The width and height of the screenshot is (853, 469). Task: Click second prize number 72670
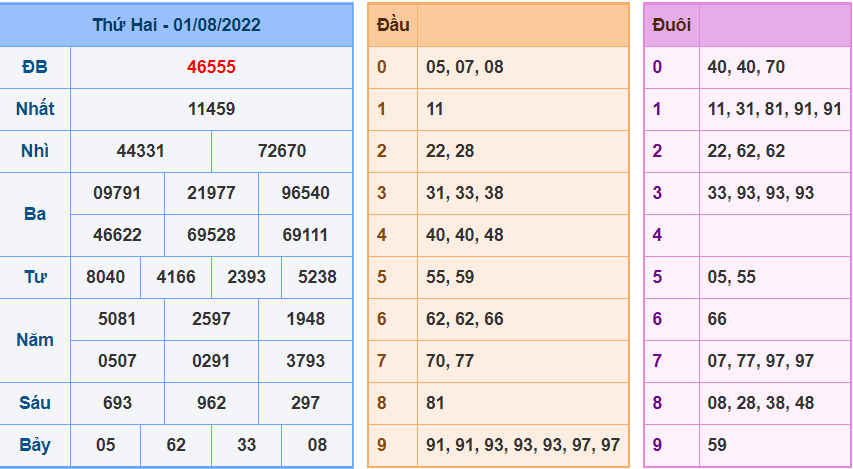[x=282, y=151]
